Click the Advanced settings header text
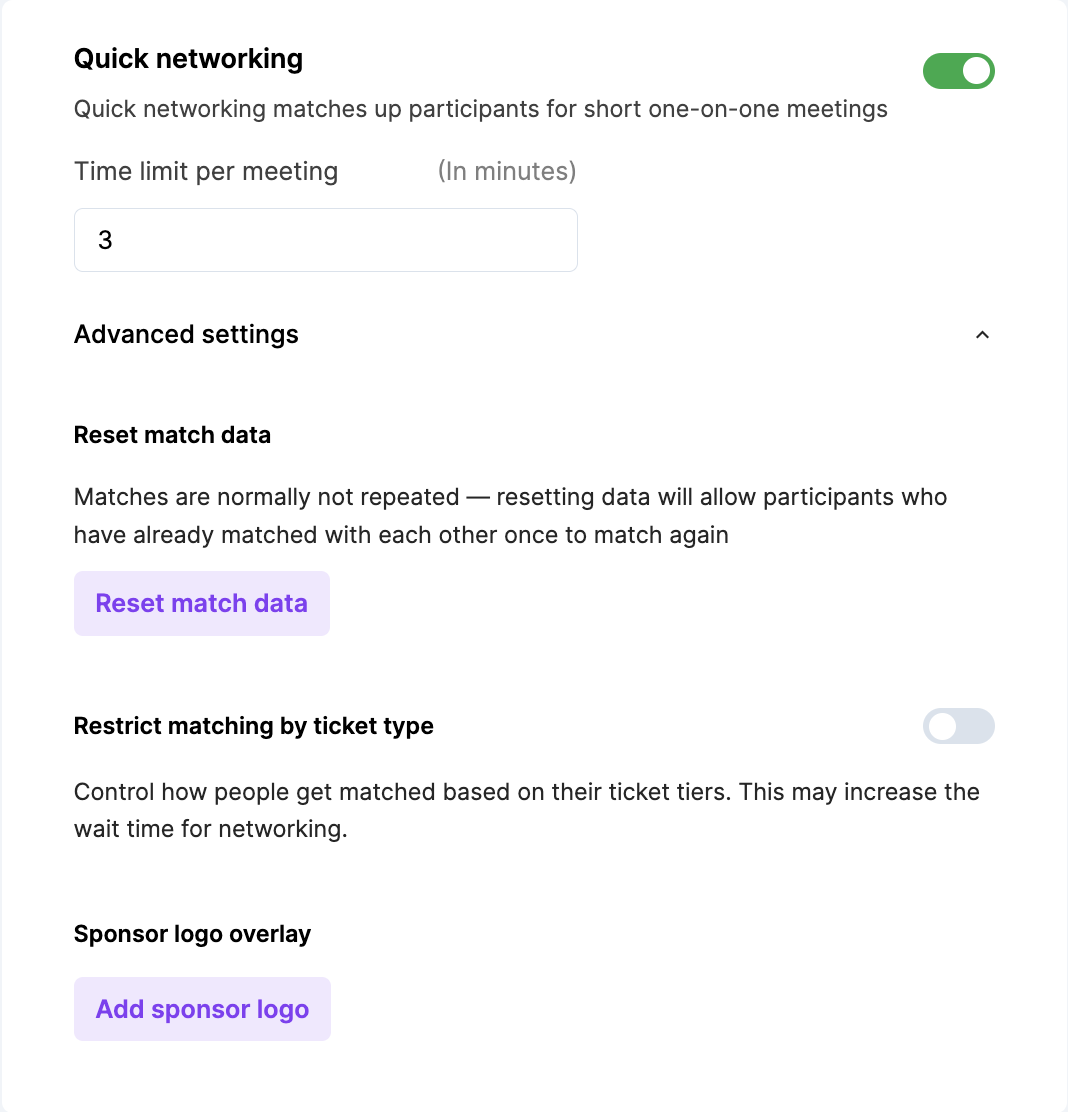 point(186,334)
